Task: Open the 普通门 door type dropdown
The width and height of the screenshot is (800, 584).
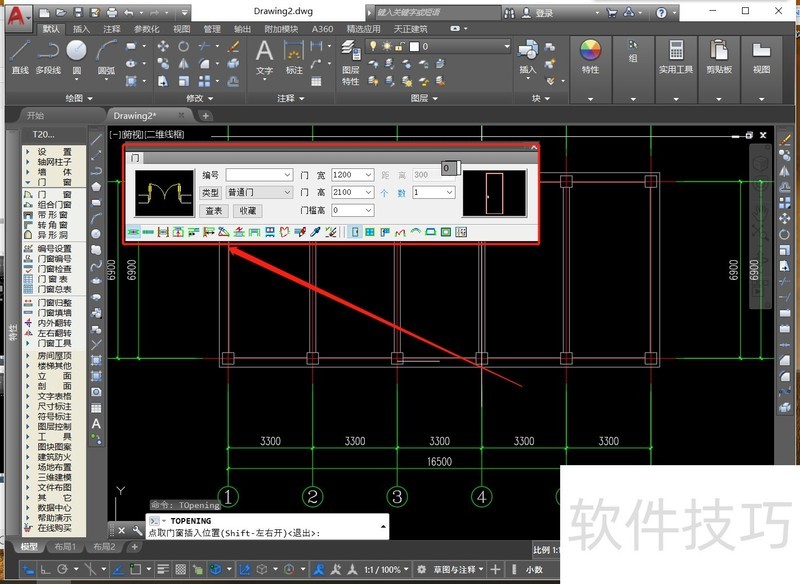Action: 286,192
